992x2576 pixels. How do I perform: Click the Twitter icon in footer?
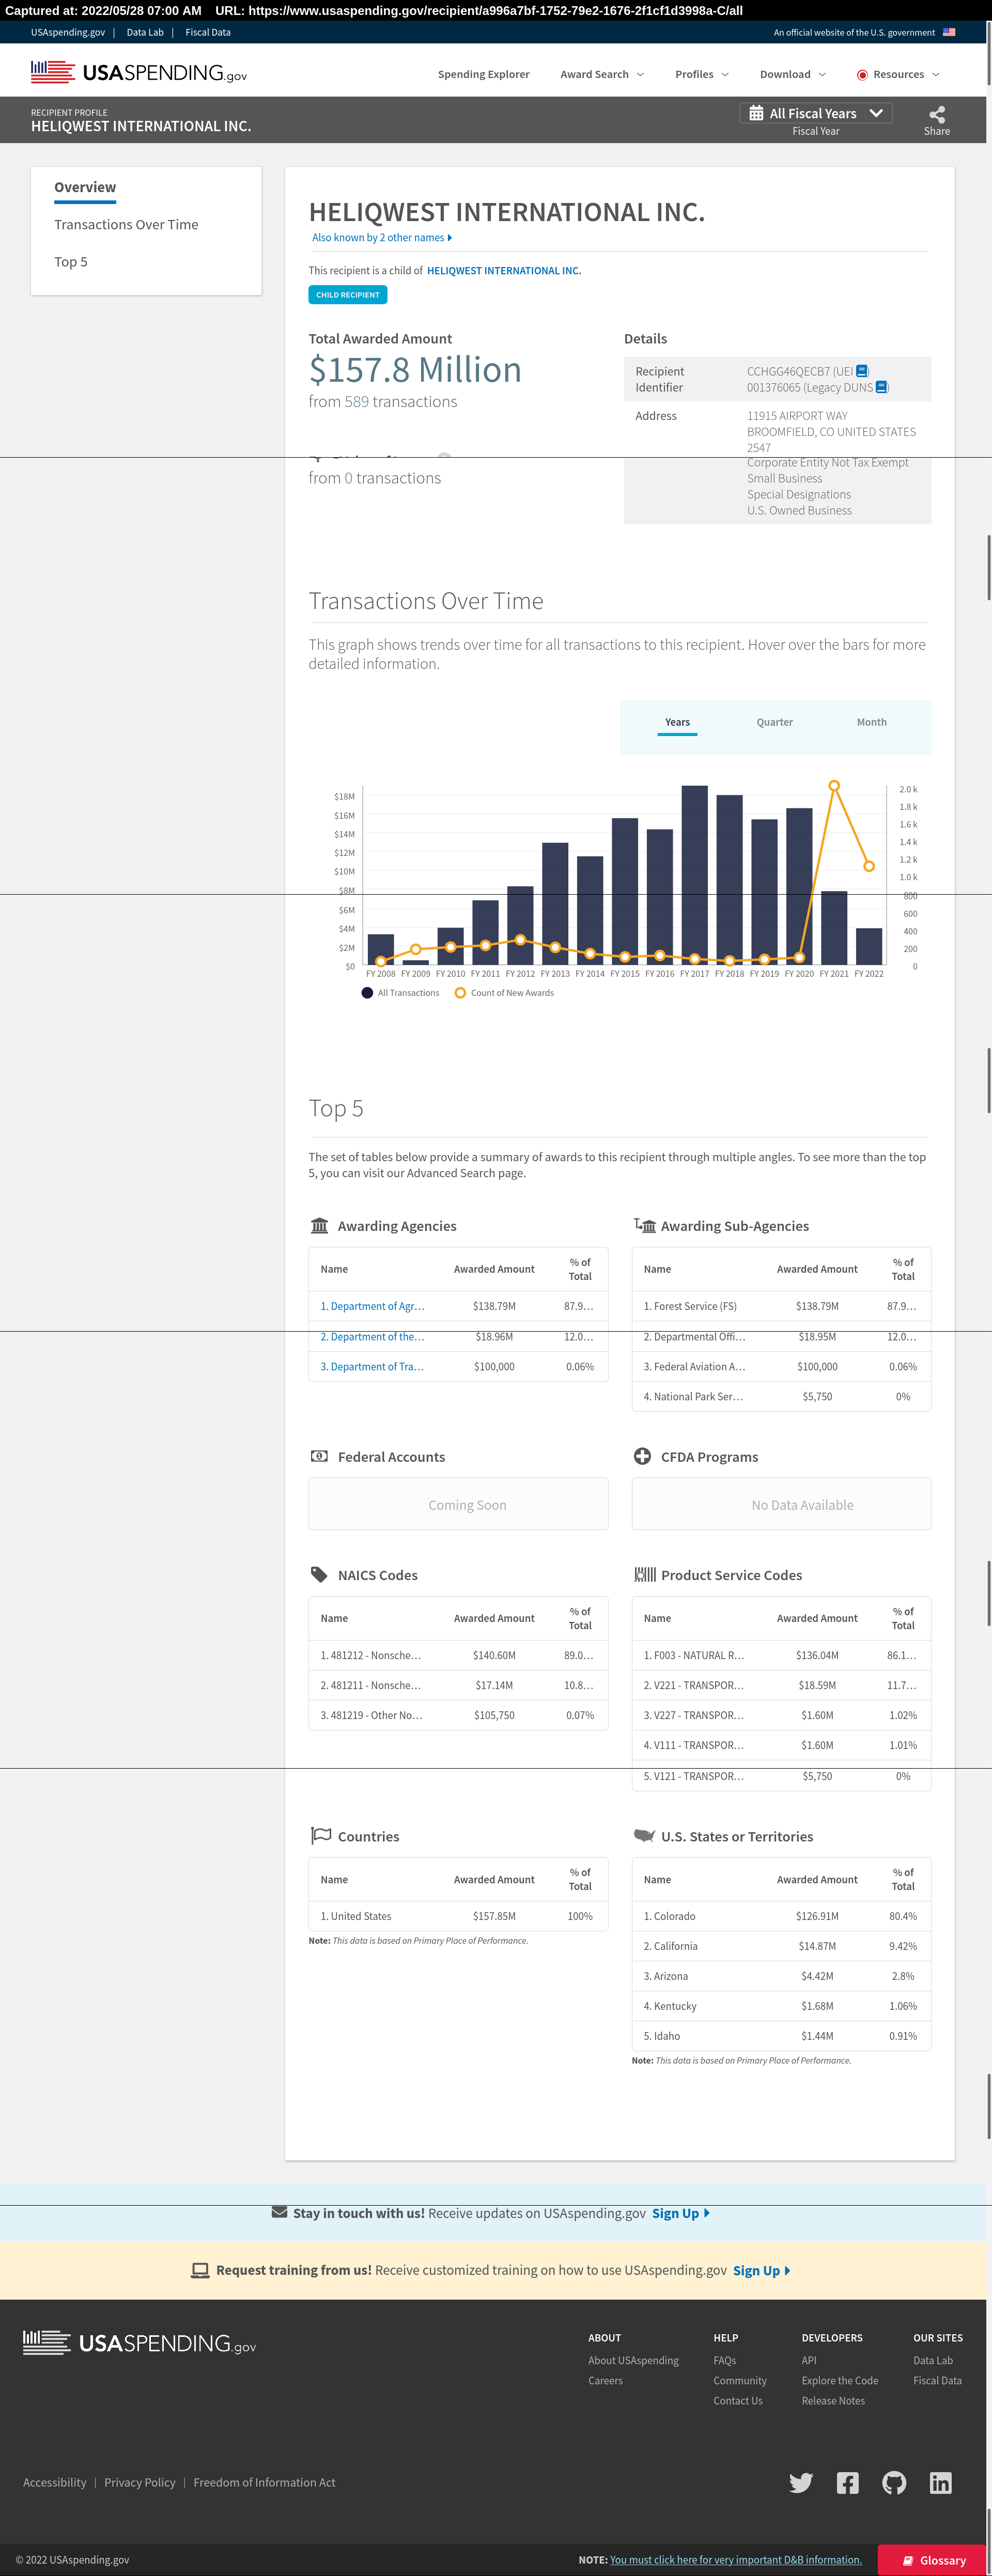coord(801,2483)
